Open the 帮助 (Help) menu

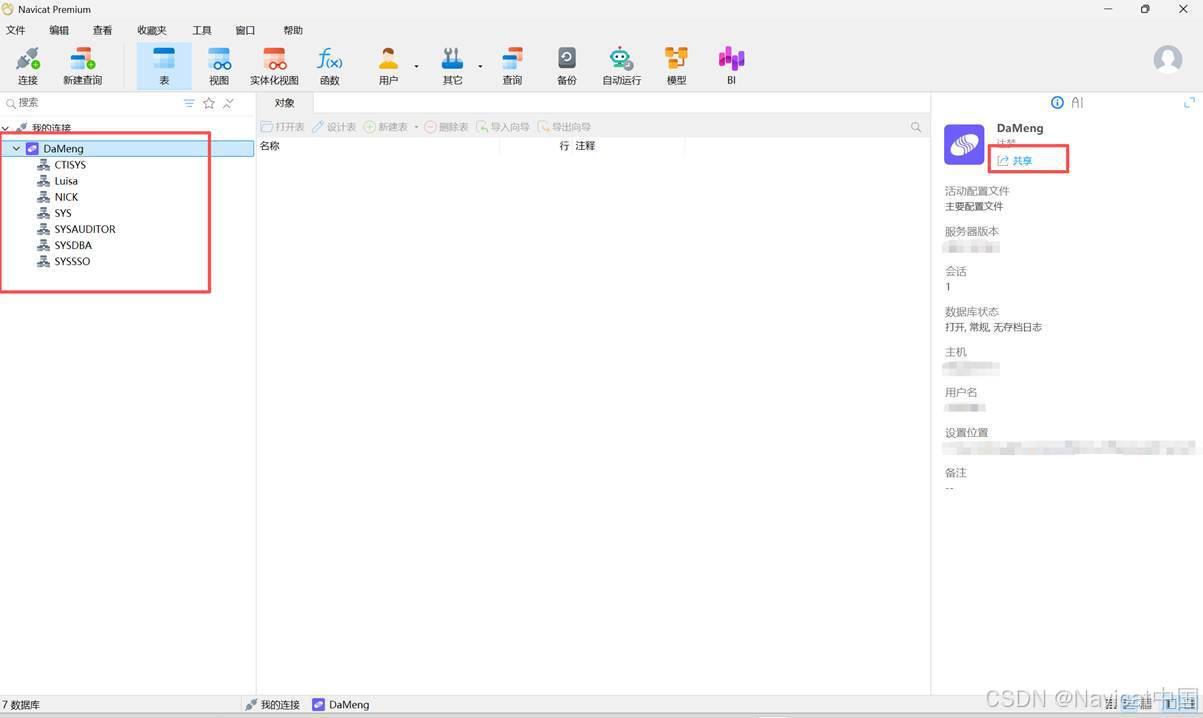[x=293, y=31]
